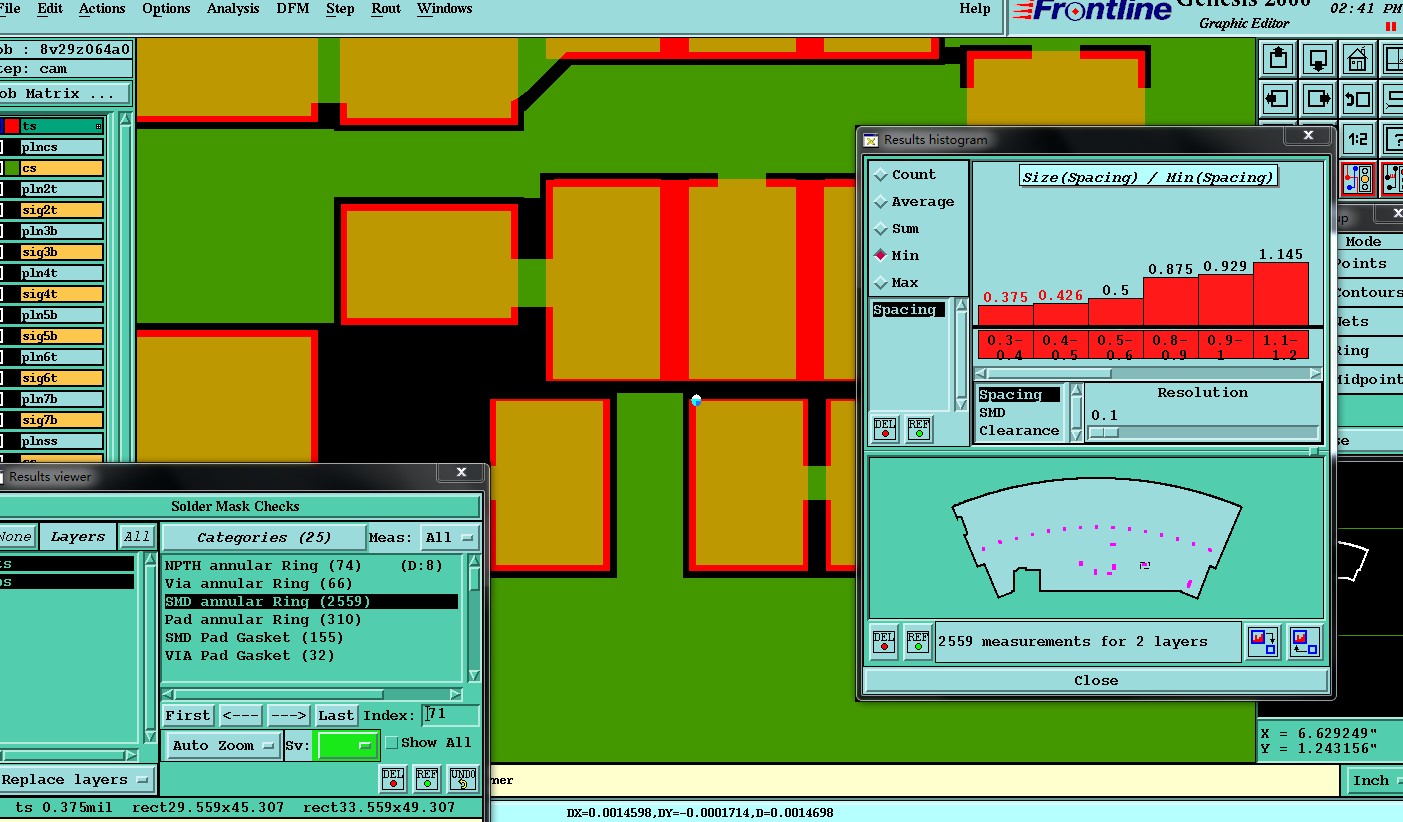Select Via annular Ring (66) category
Screen dimensions: 1403x822
pyautogui.click(x=258, y=584)
